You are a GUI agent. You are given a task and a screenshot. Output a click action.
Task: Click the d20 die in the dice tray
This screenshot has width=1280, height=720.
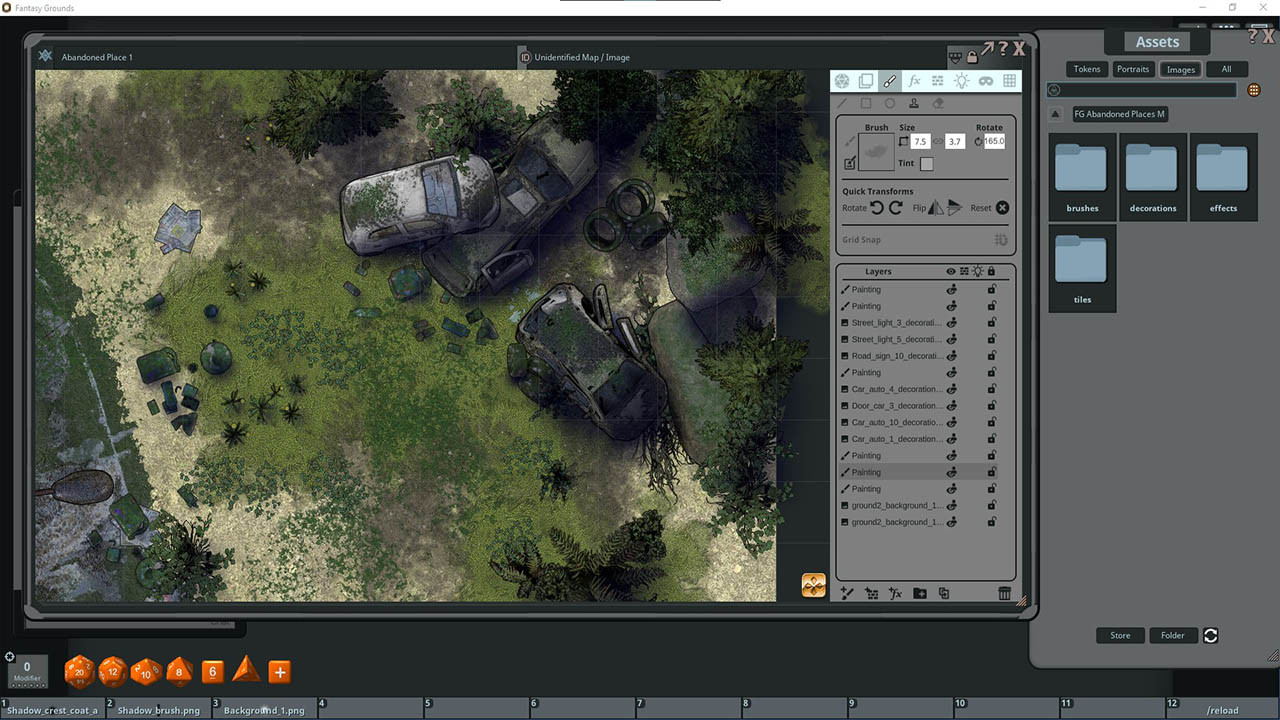79,672
